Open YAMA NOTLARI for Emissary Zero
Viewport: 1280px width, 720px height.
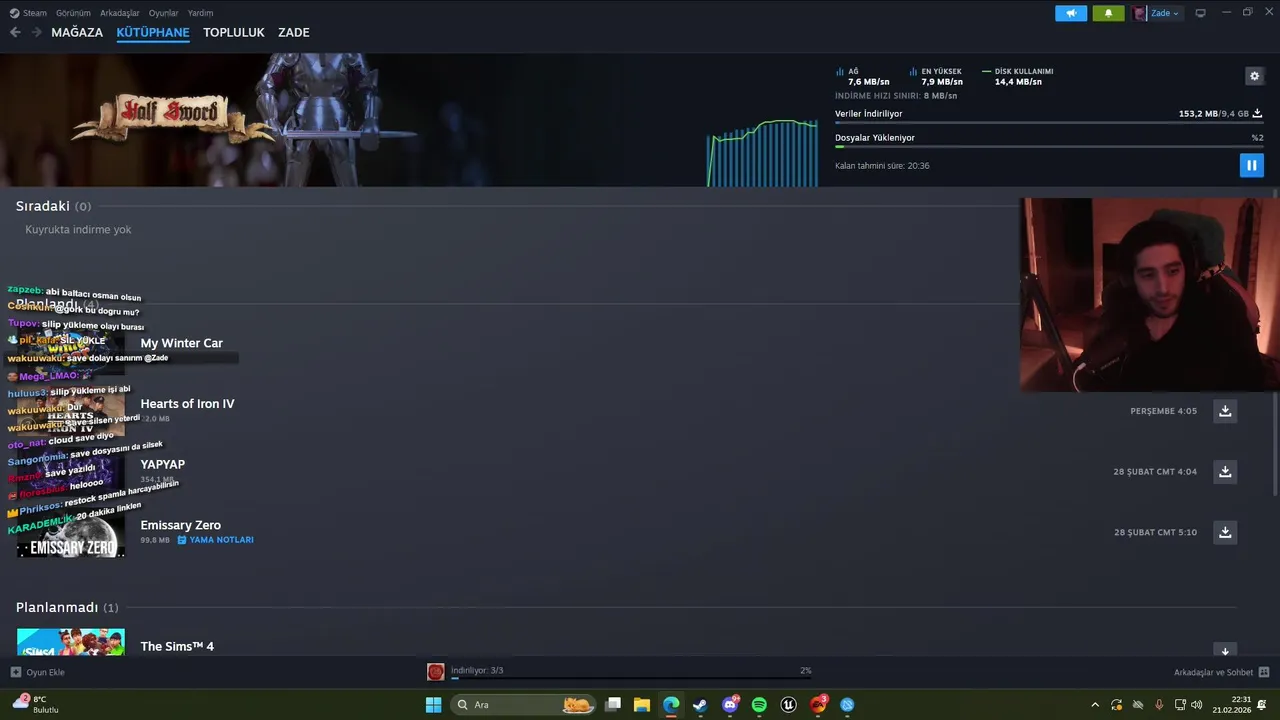coord(215,540)
